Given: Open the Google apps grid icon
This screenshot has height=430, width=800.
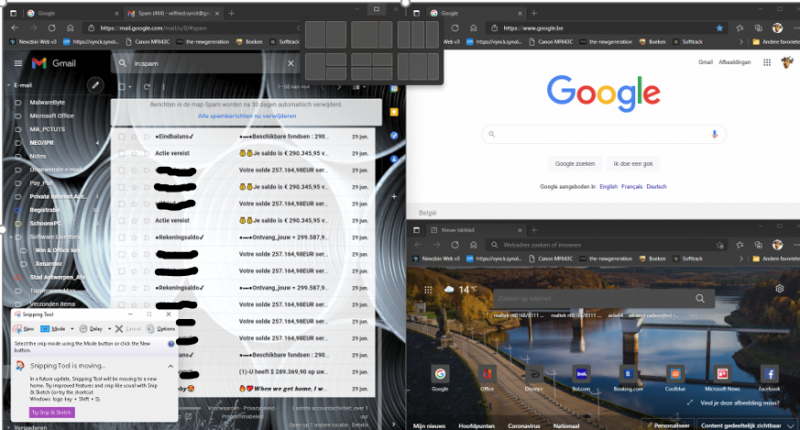Looking at the screenshot, I should pyautogui.click(x=765, y=62).
